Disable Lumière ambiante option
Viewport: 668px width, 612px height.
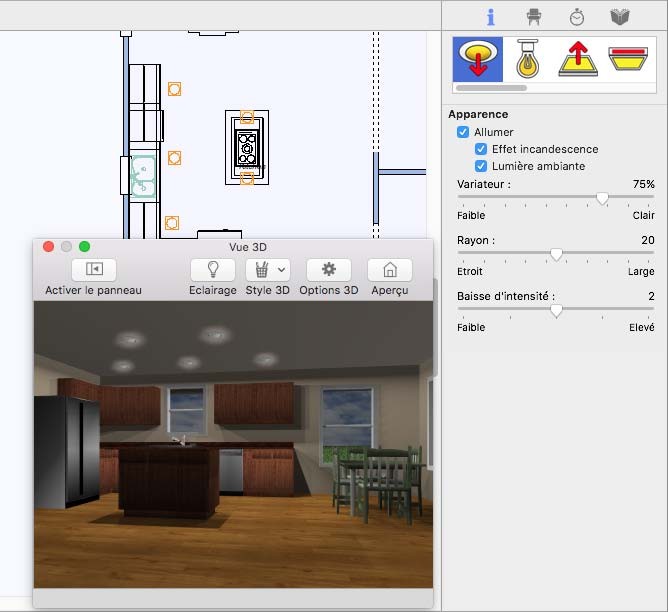(x=481, y=166)
